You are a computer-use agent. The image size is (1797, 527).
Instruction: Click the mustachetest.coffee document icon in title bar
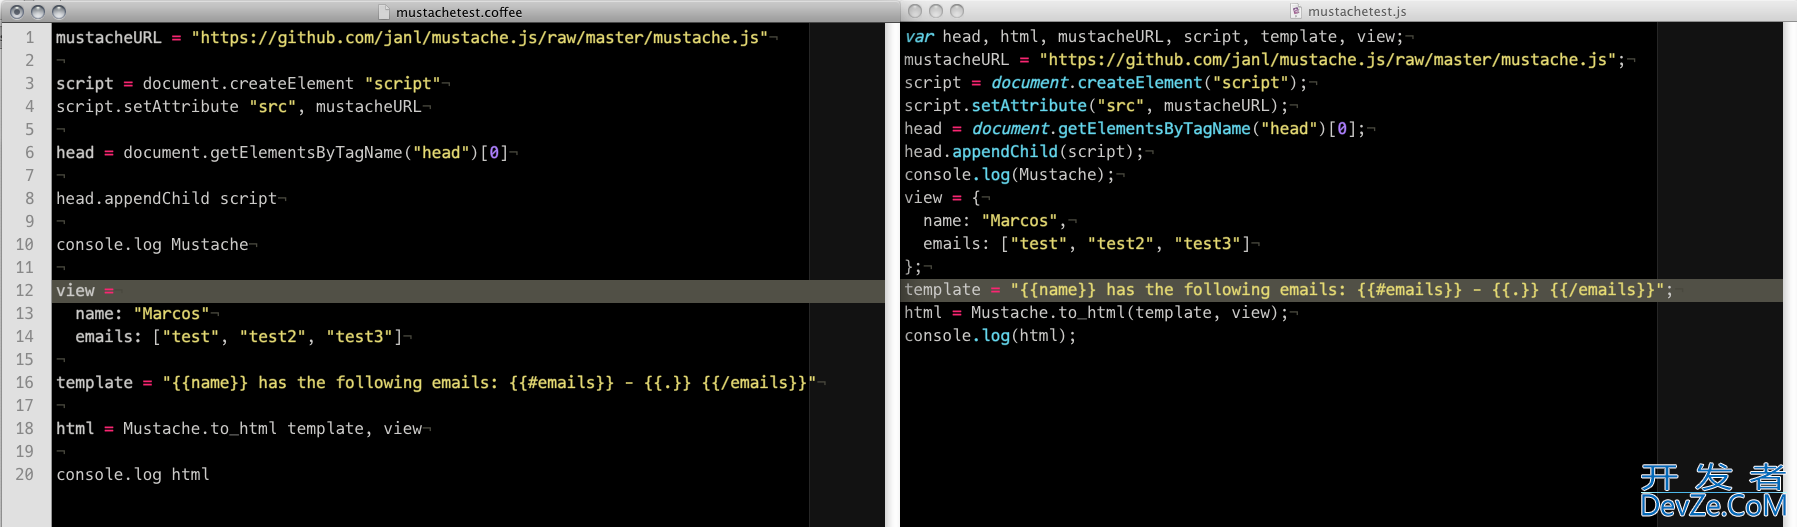tap(385, 12)
